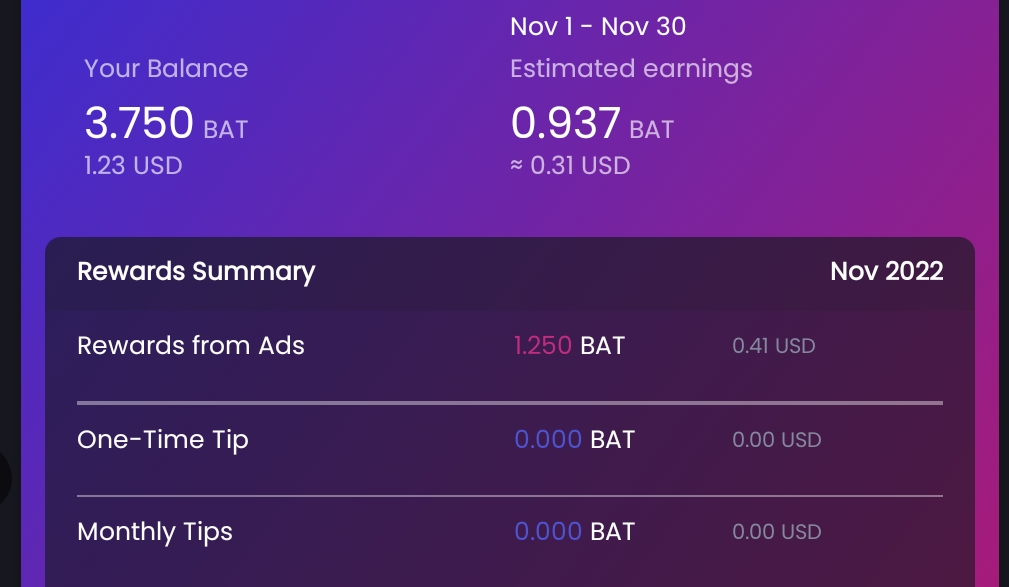Click the Monthly Tips 0.00 USD value
The image size is (1009, 587).
(x=777, y=532)
